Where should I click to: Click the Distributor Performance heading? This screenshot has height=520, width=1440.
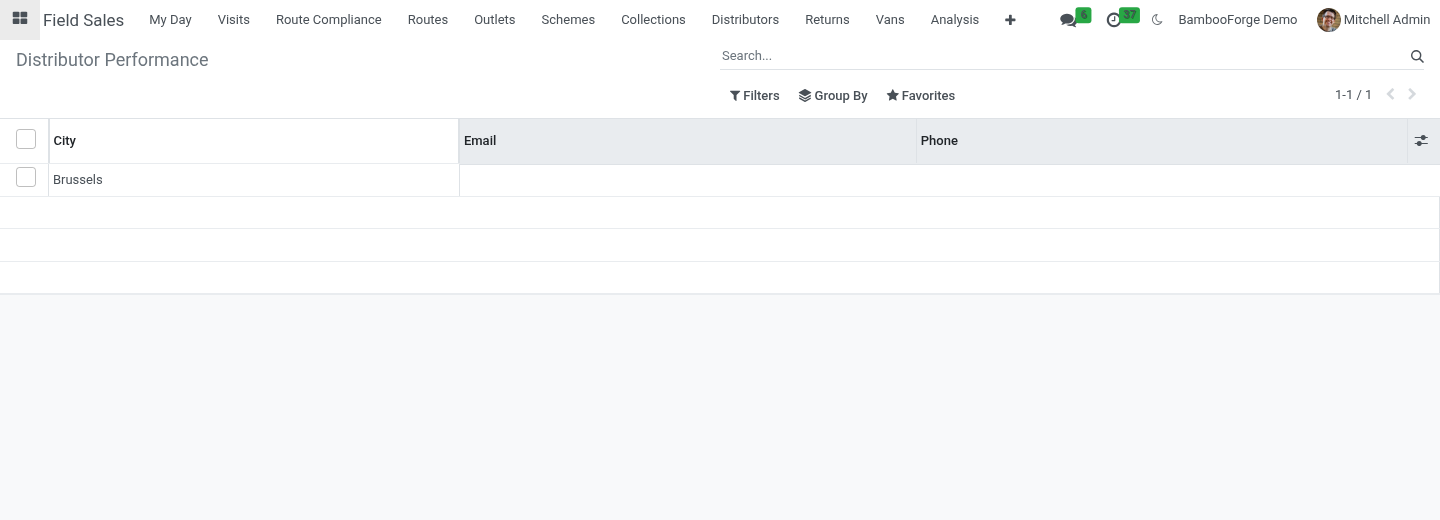[x=112, y=60]
